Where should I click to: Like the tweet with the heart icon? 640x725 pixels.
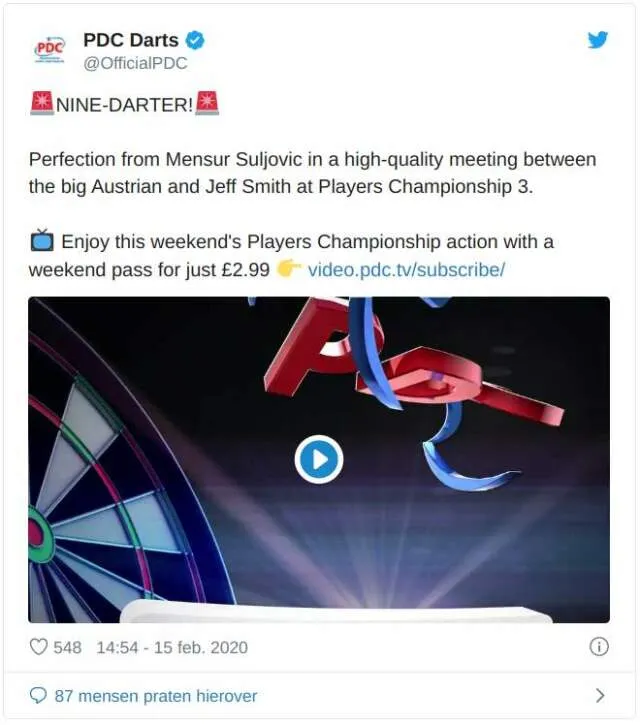pos(39,647)
